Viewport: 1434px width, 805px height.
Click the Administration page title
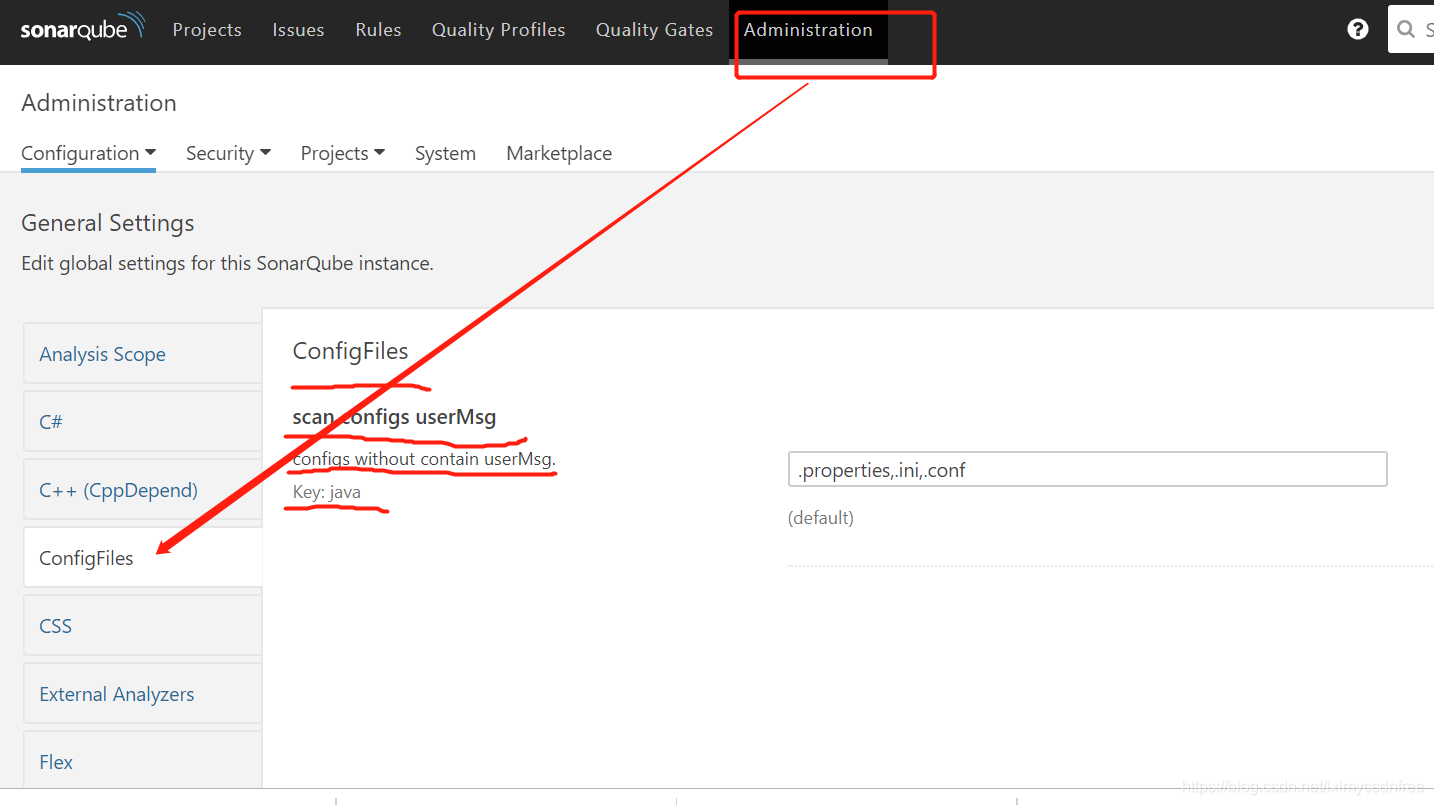click(x=99, y=103)
